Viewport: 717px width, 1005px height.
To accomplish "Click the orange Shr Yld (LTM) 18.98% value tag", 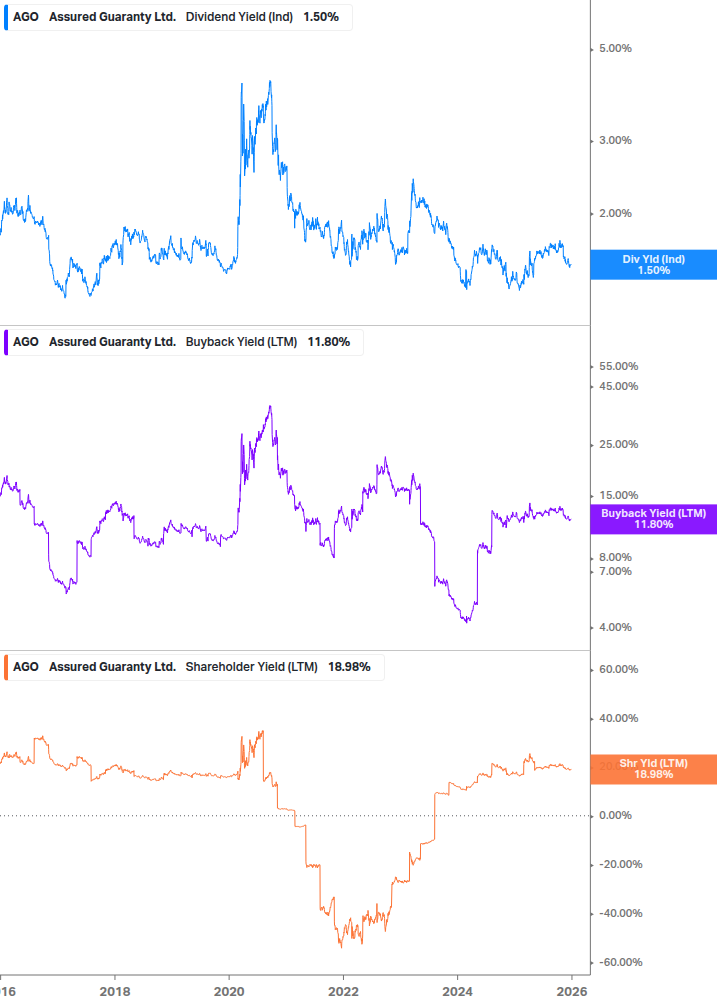I will [654, 769].
